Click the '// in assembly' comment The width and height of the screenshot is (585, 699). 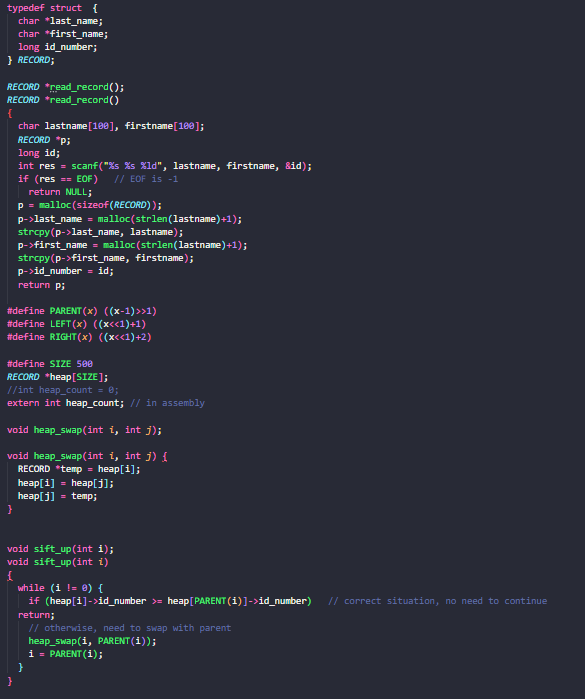pos(168,403)
